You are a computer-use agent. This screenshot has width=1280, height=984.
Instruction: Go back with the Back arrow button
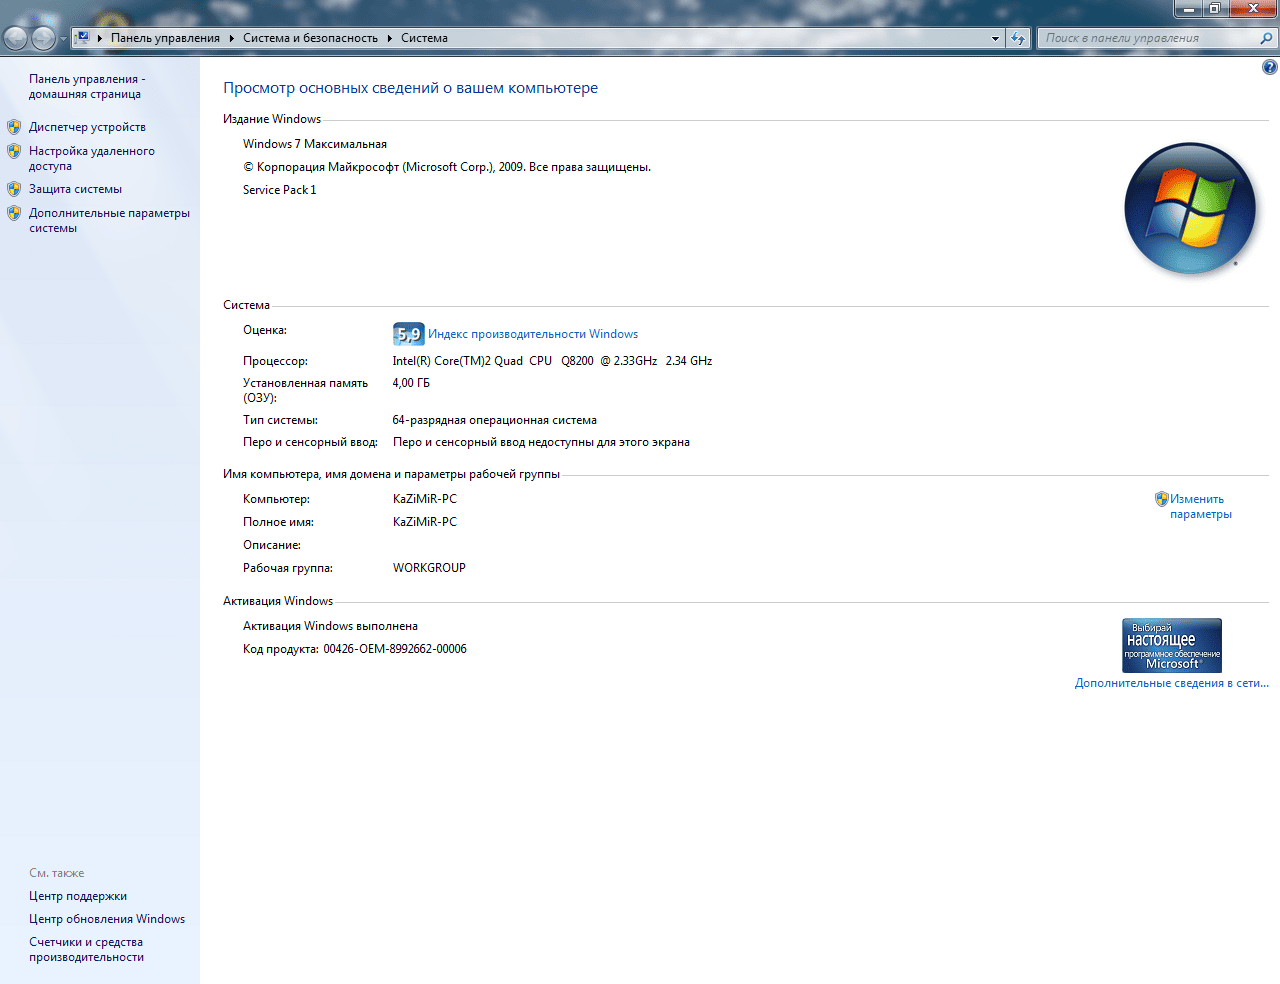point(15,38)
